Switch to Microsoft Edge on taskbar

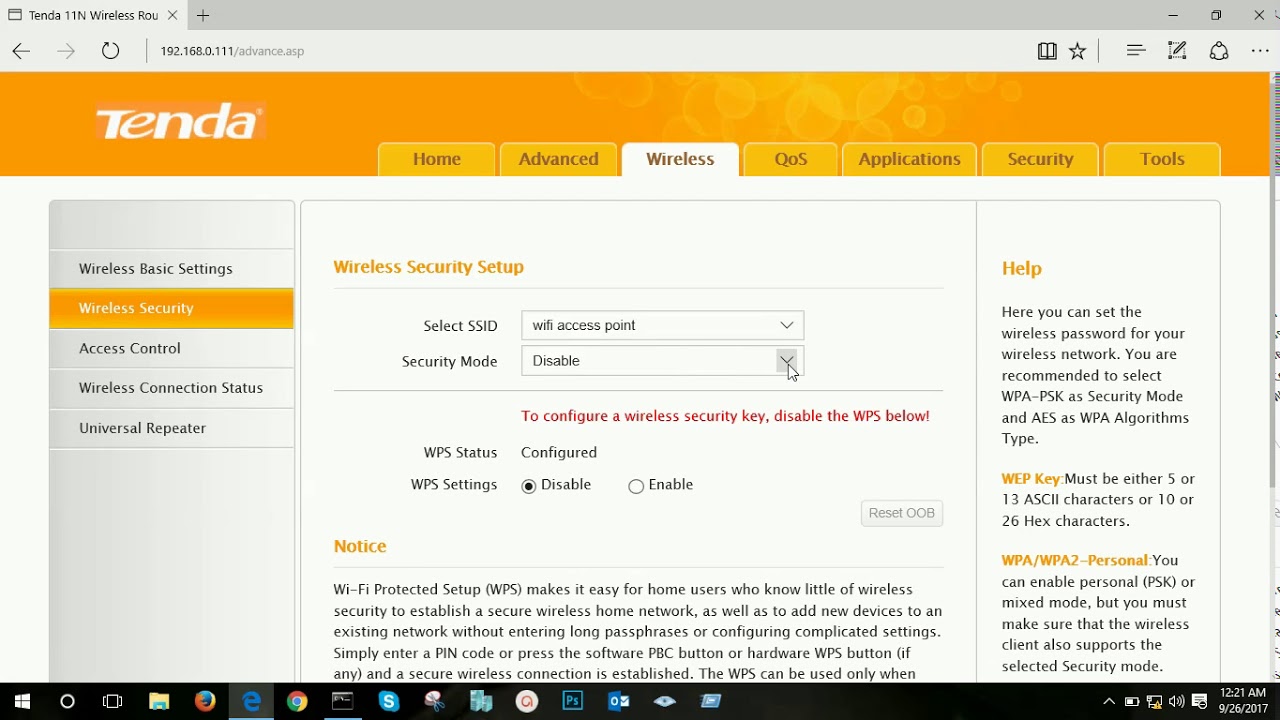(251, 701)
